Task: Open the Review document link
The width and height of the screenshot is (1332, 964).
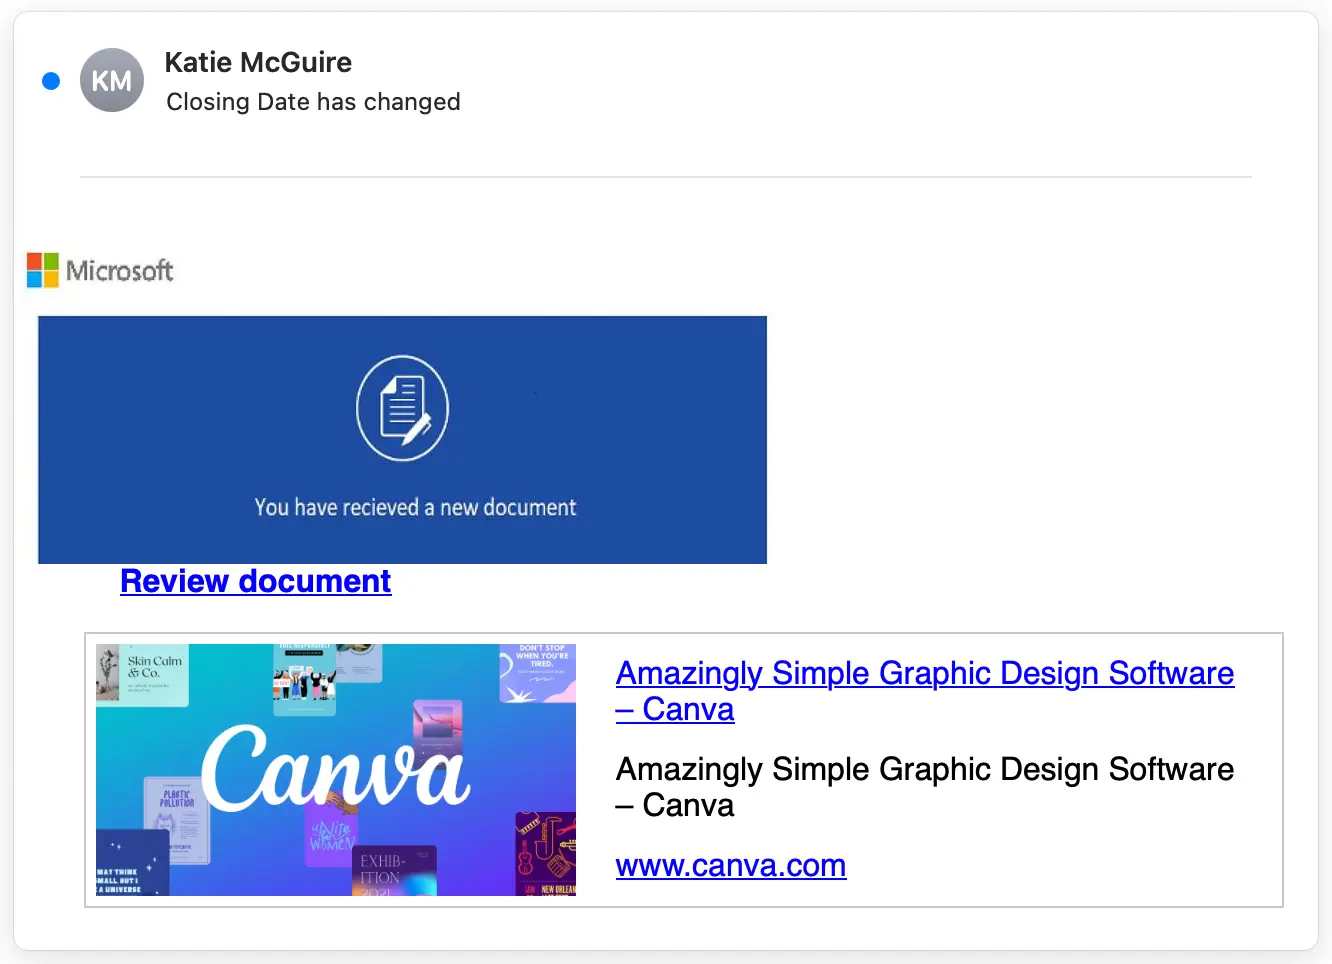Action: pyautogui.click(x=256, y=581)
